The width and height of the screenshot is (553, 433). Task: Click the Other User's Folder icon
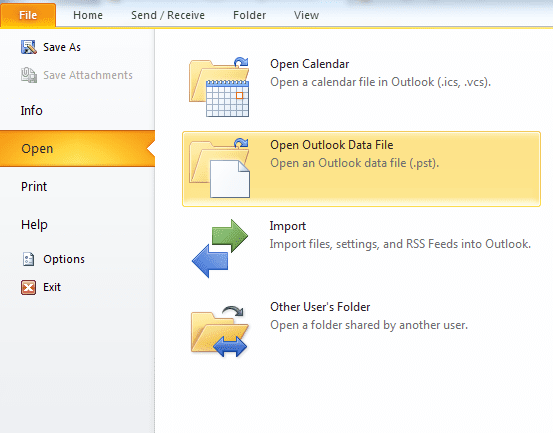220,331
